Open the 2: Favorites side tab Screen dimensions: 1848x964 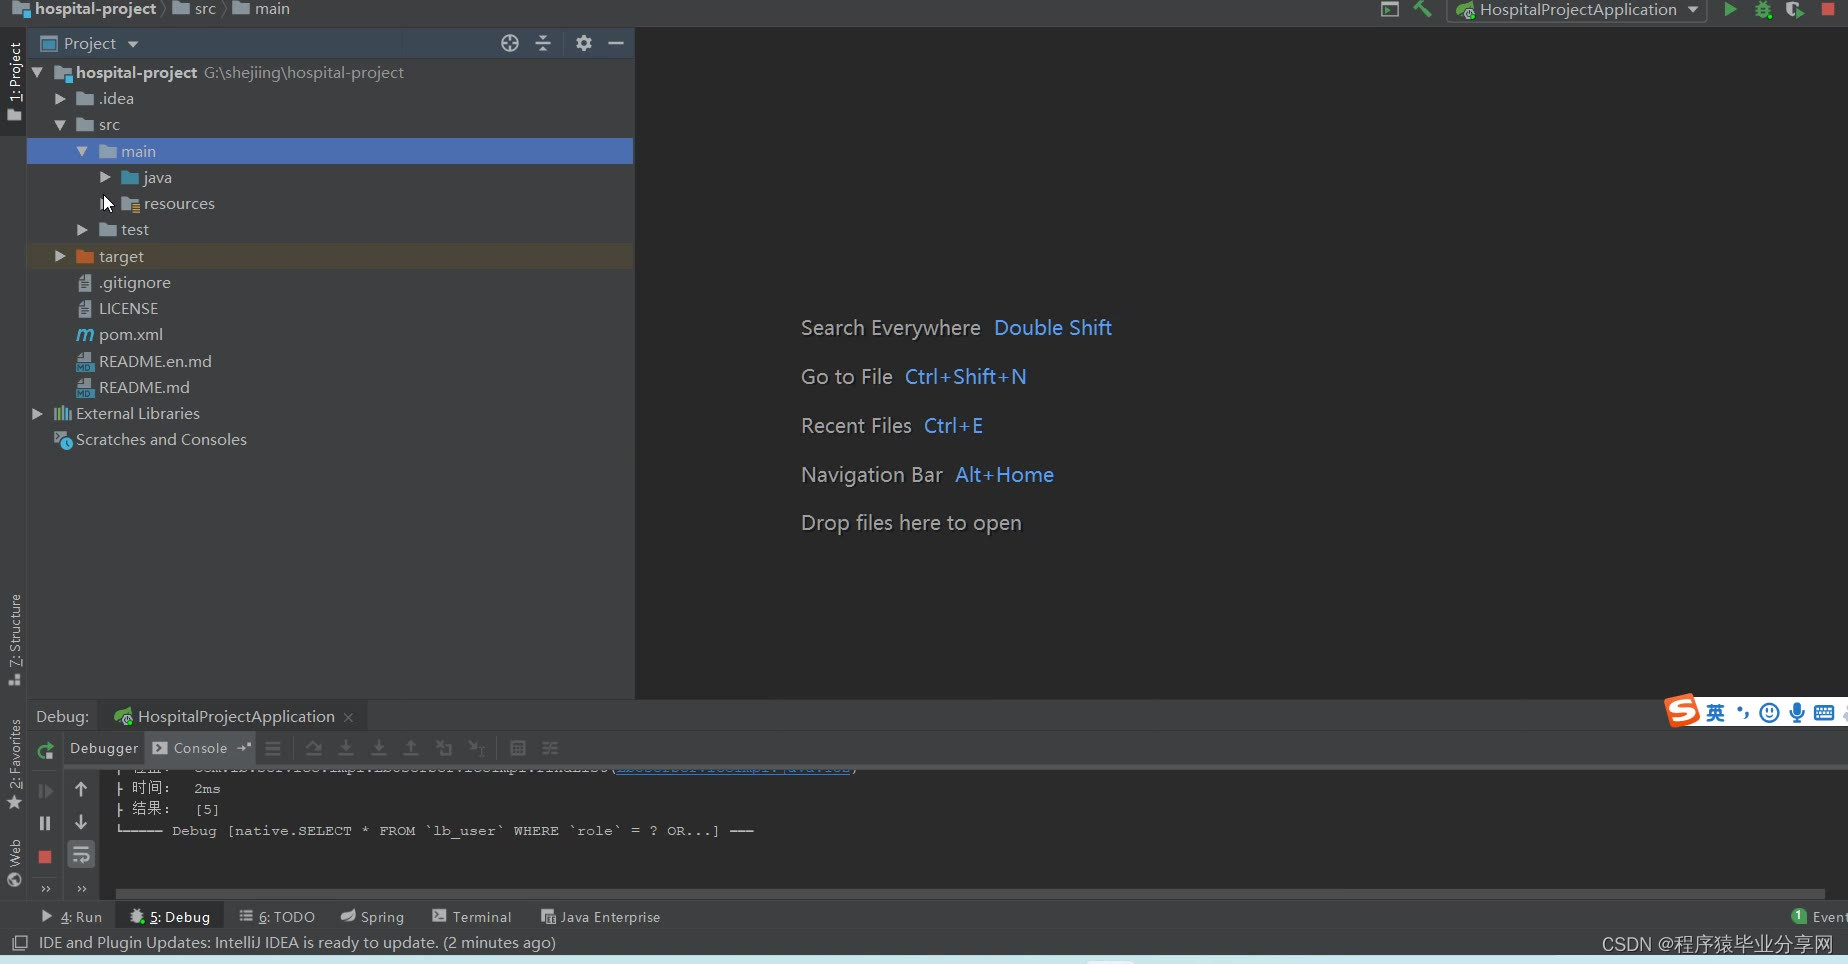(x=14, y=764)
